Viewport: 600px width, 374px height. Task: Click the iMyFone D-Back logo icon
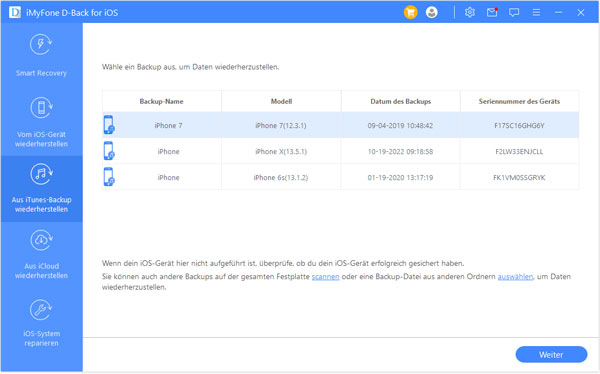click(15, 12)
